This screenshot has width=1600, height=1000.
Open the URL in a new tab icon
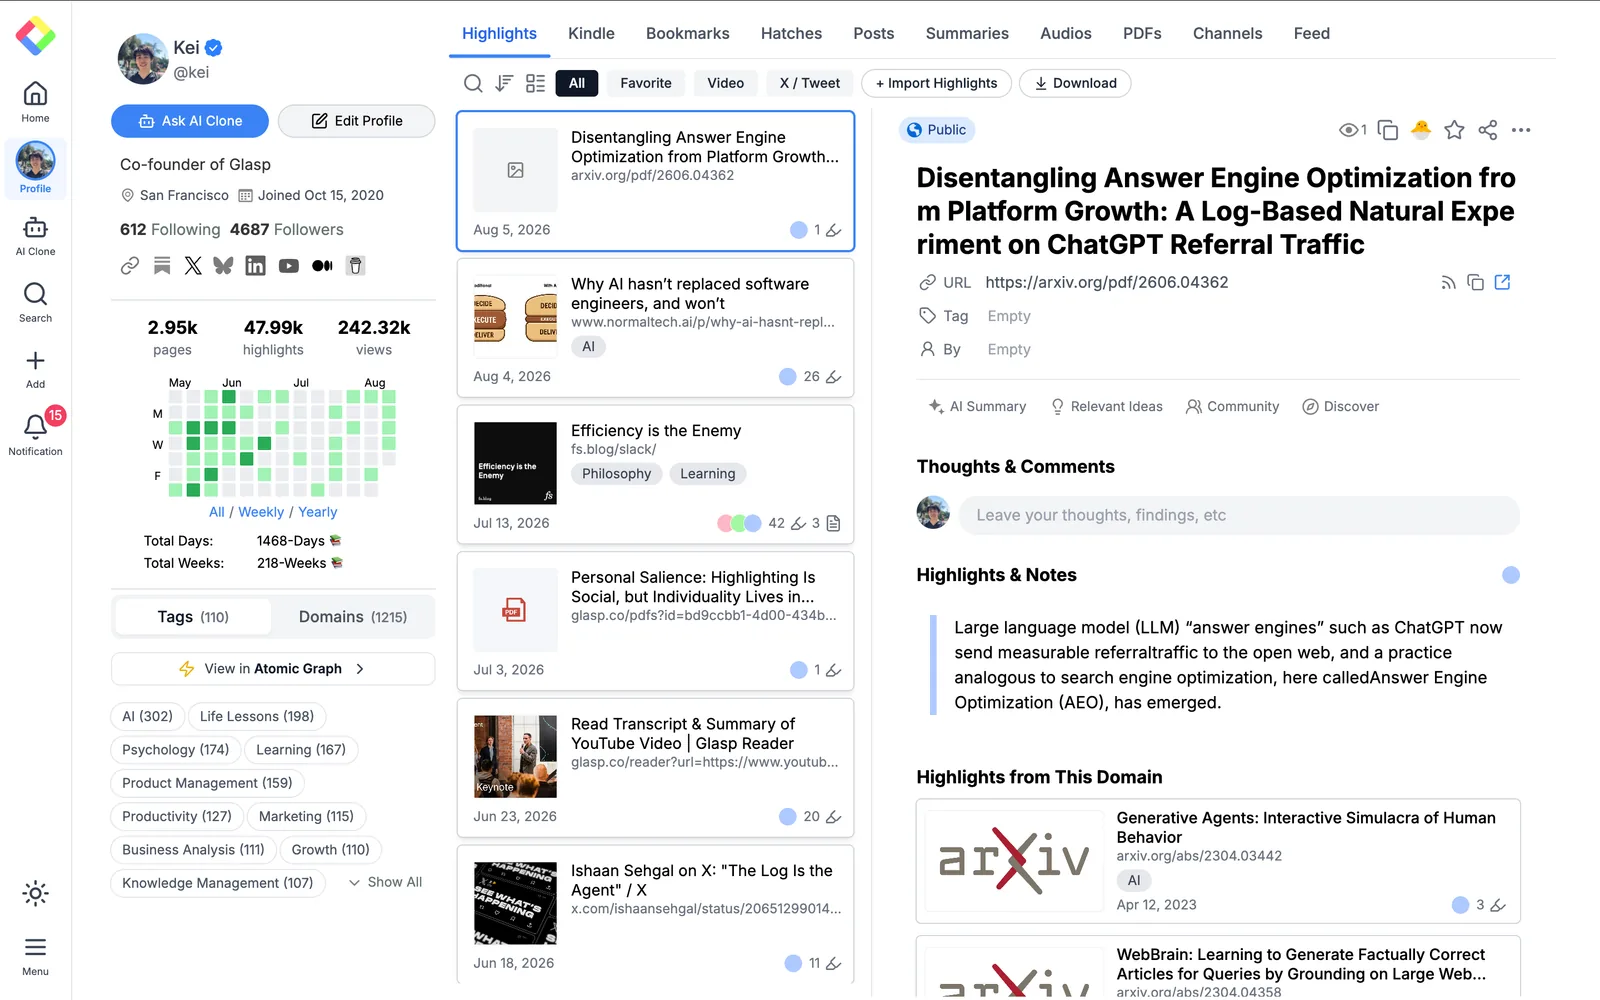1502,282
